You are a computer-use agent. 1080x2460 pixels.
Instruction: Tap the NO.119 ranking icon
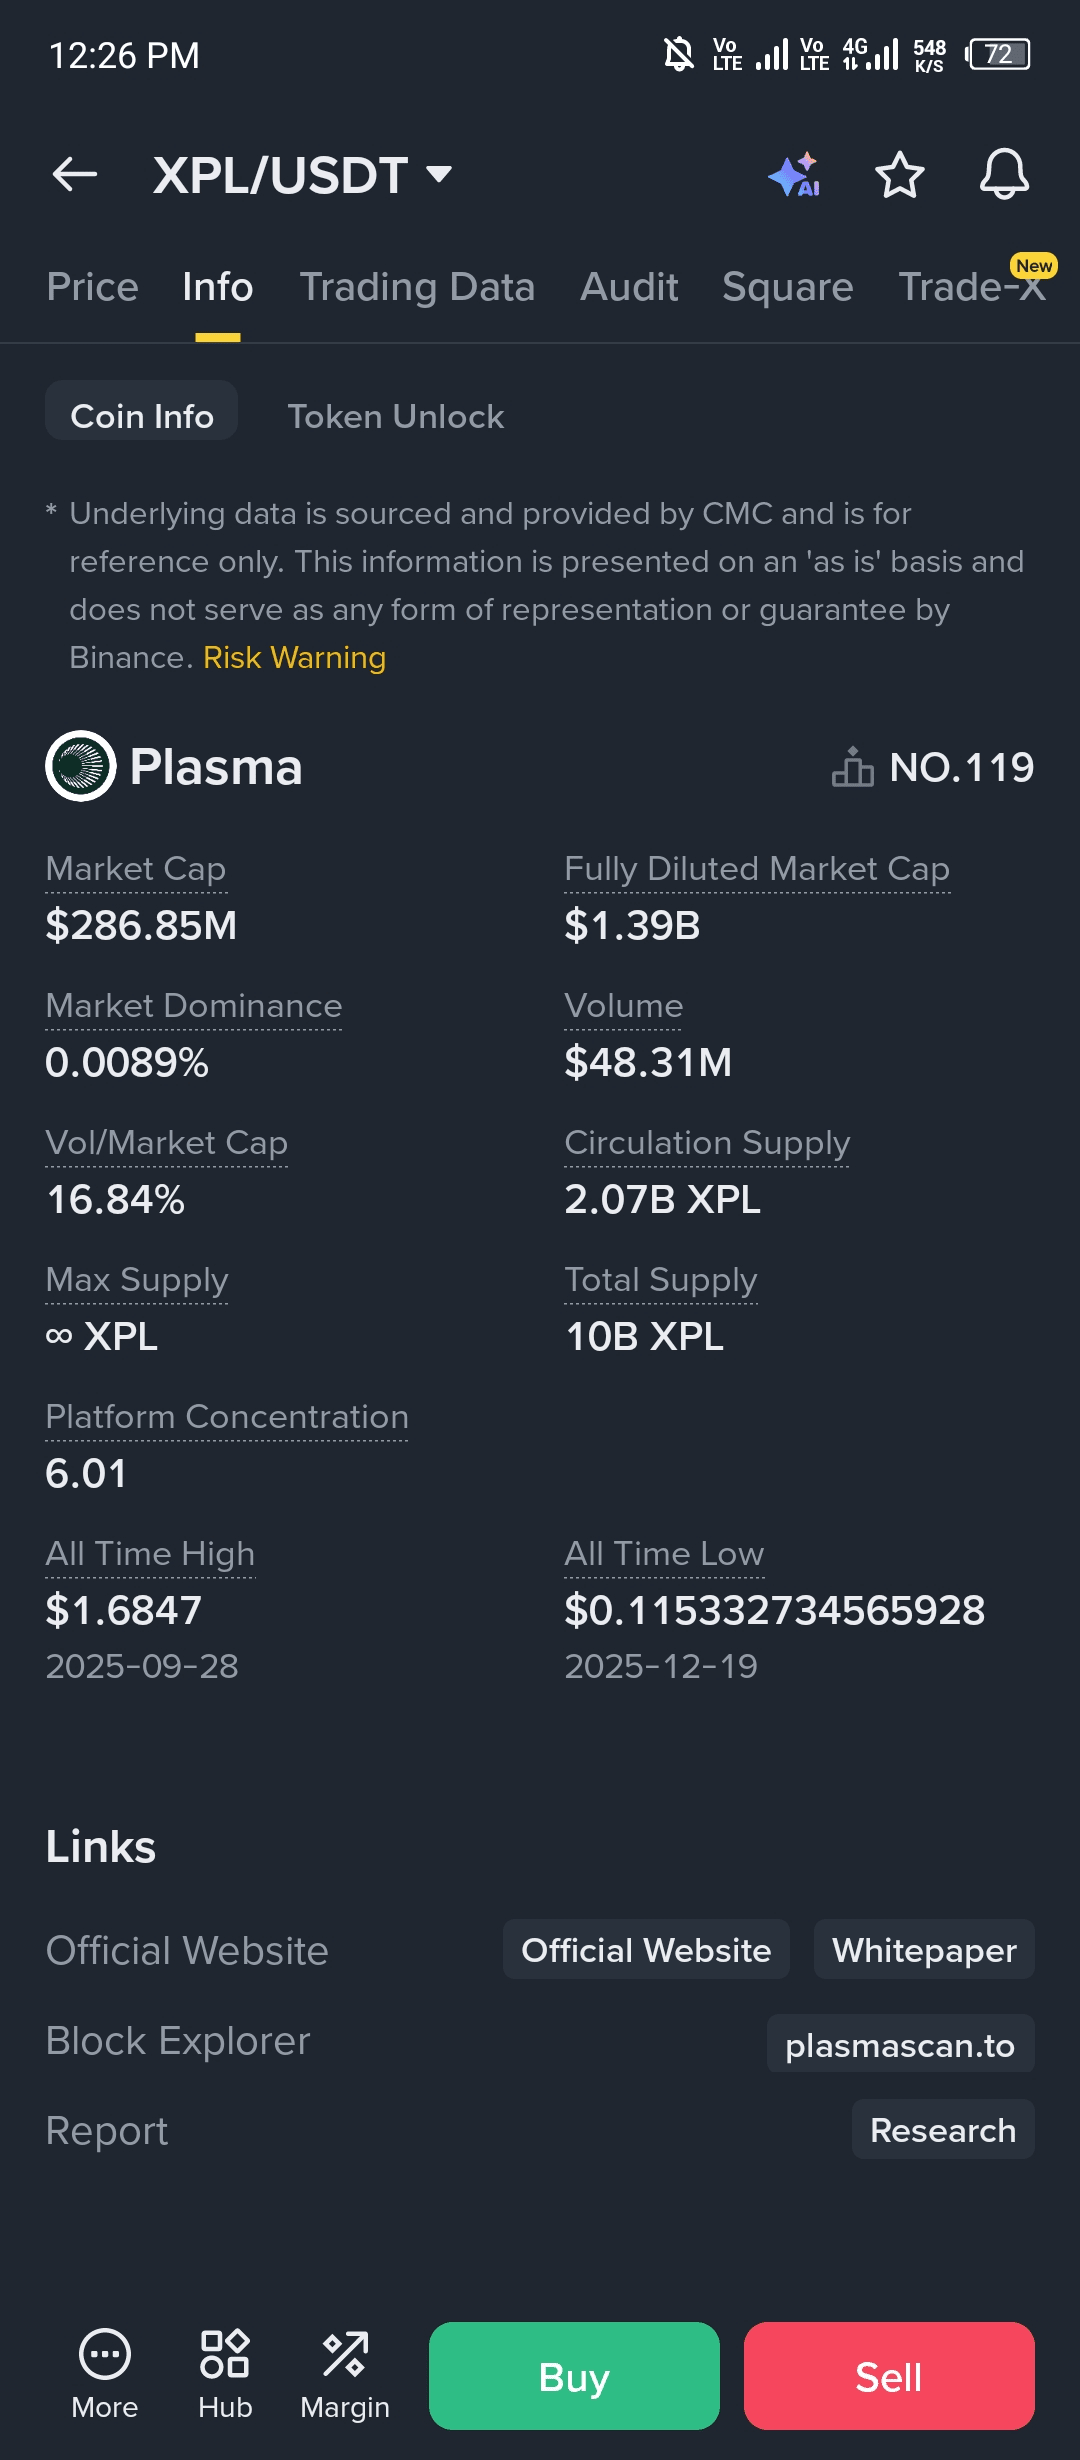[852, 768]
